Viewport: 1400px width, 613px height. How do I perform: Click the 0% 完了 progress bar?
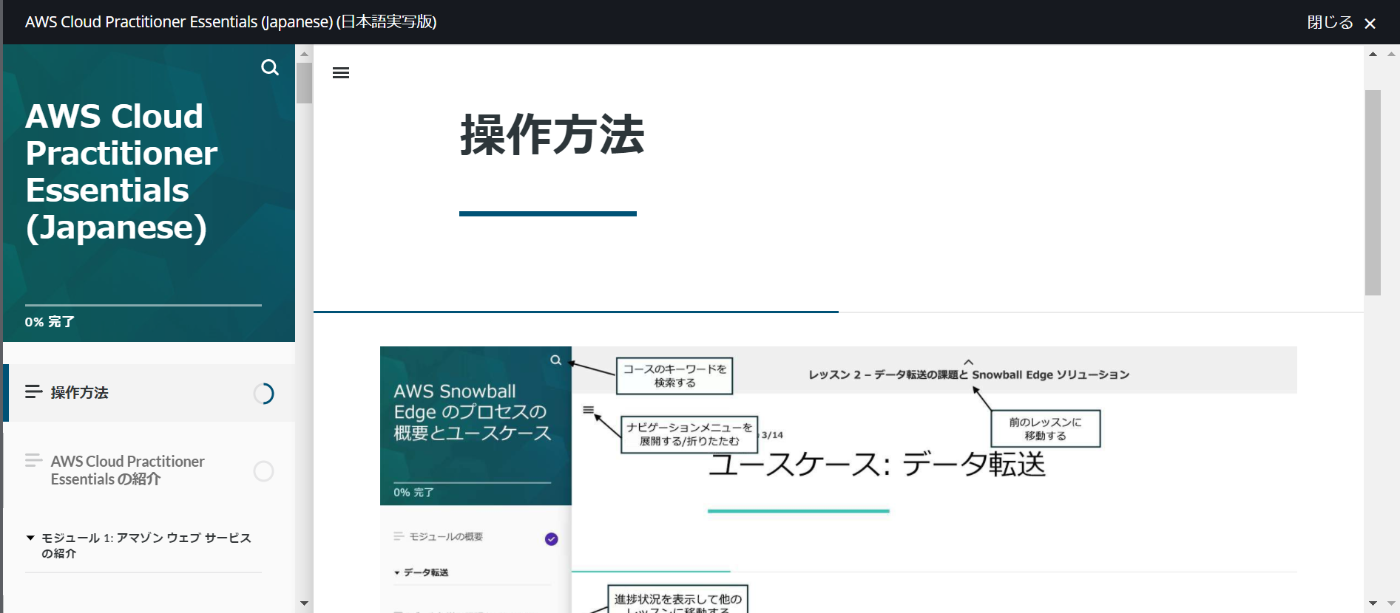coord(143,305)
